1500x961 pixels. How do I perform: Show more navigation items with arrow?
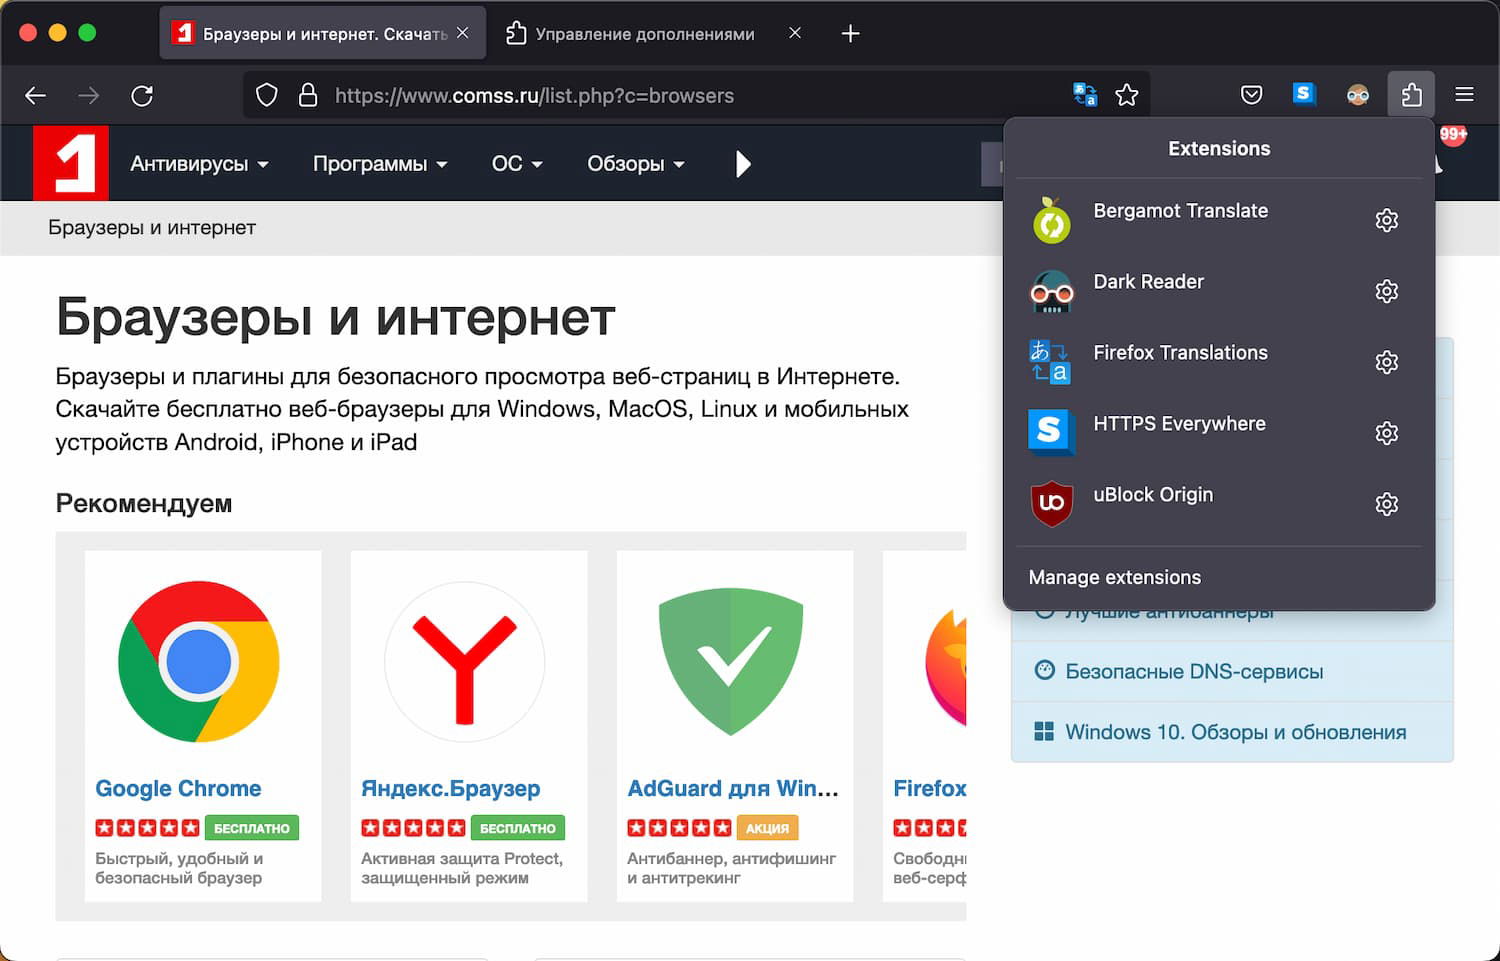pos(742,164)
